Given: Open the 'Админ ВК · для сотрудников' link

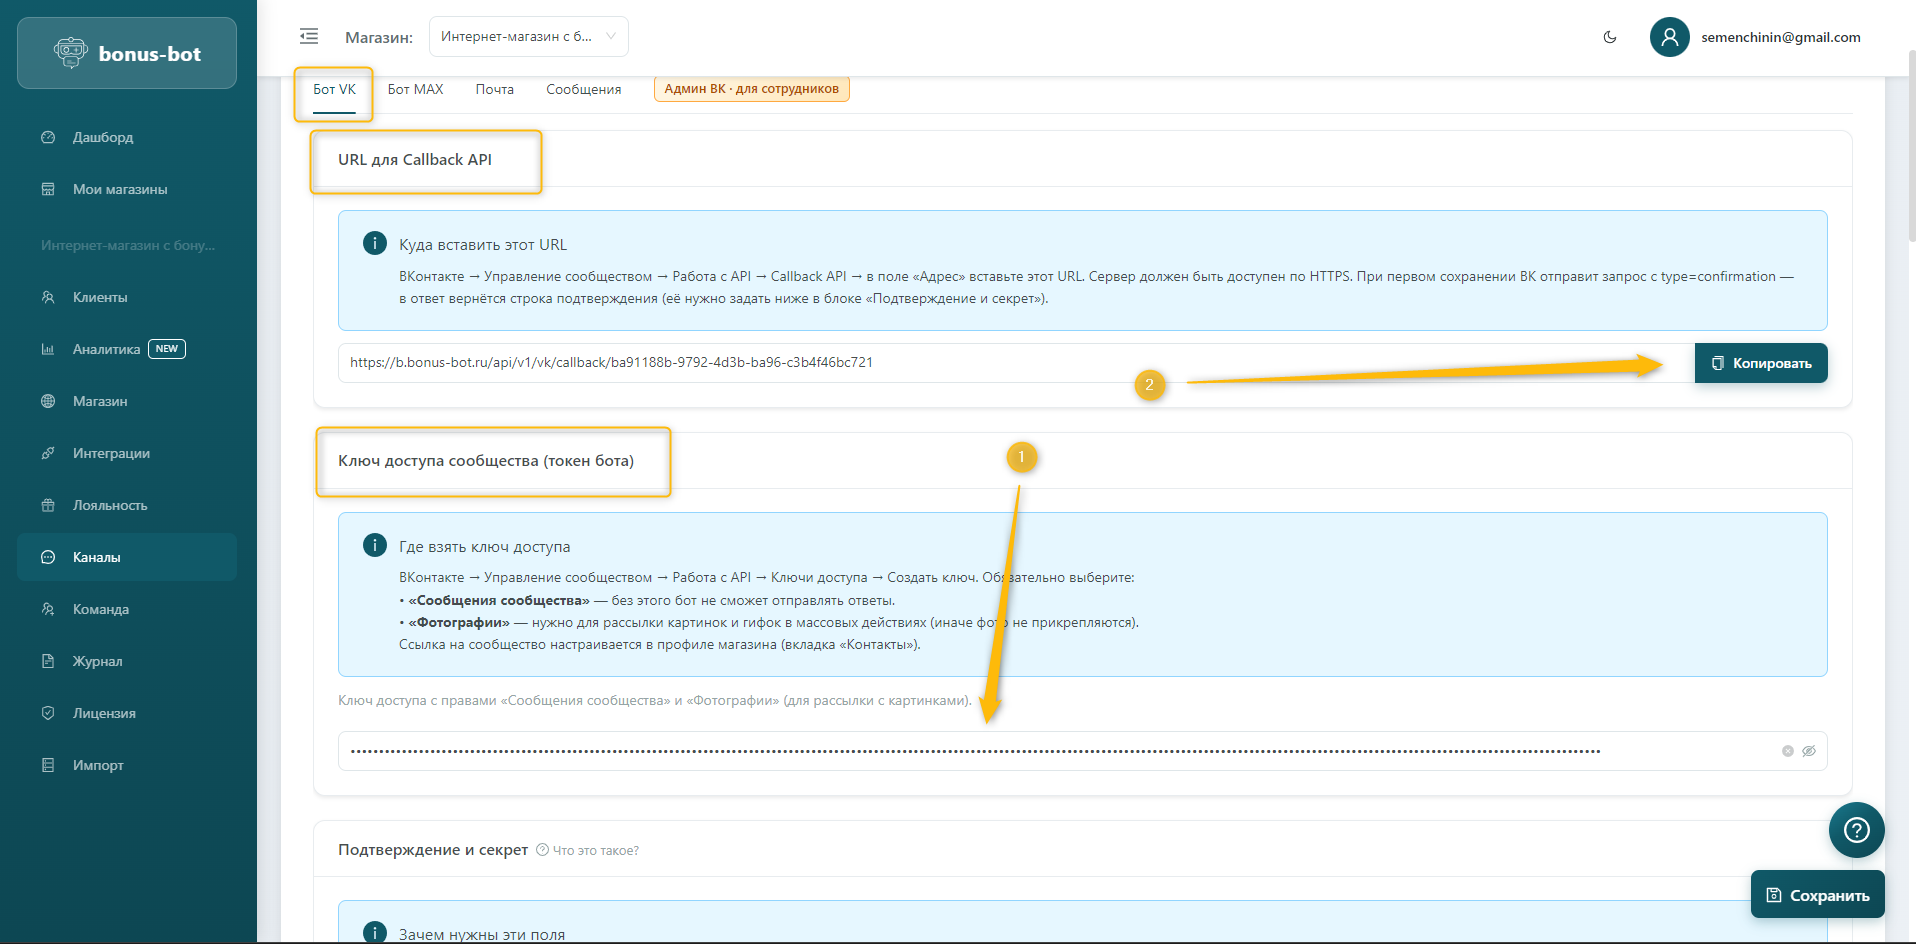Looking at the screenshot, I should coord(751,89).
